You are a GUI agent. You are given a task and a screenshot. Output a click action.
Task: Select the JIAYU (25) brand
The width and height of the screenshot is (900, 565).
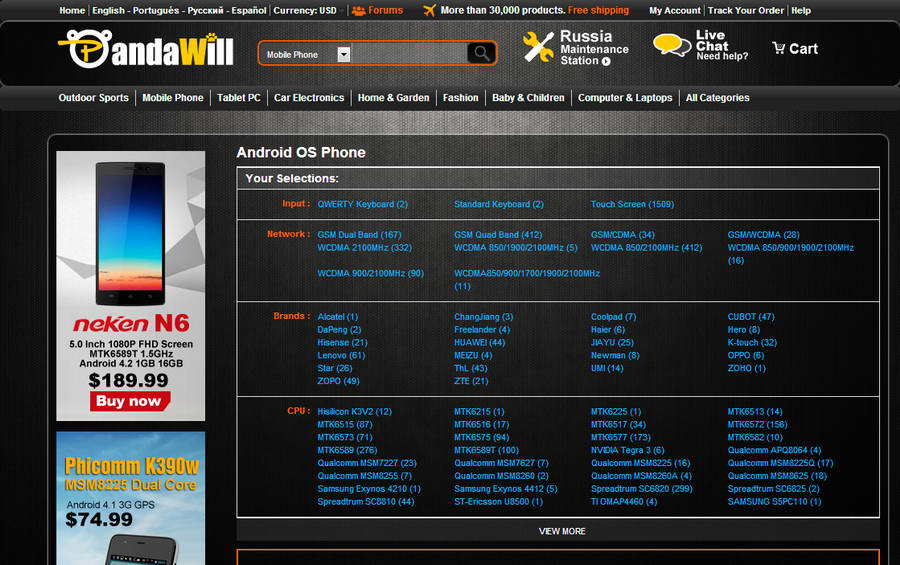pyautogui.click(x=612, y=342)
